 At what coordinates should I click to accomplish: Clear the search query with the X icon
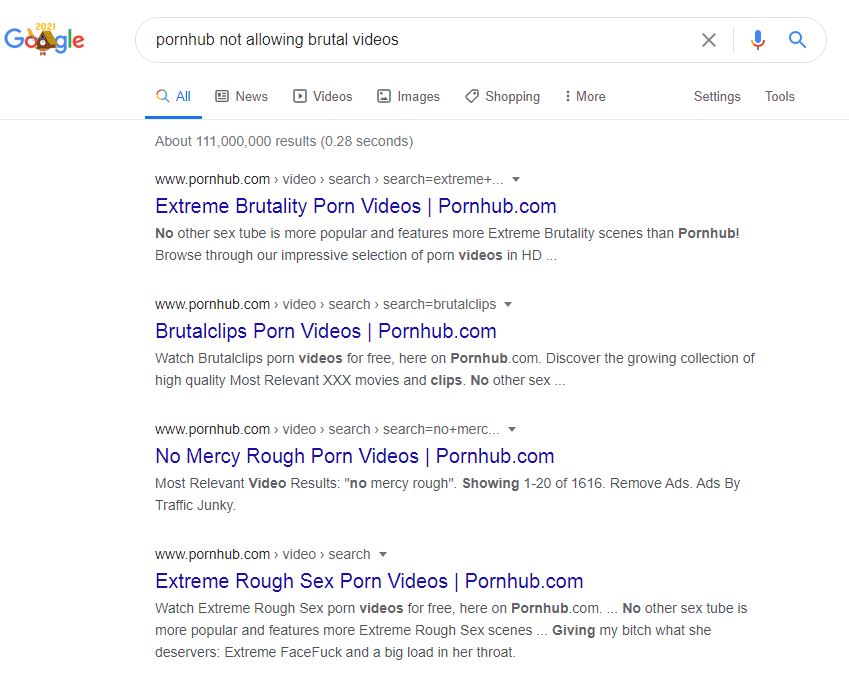(709, 40)
